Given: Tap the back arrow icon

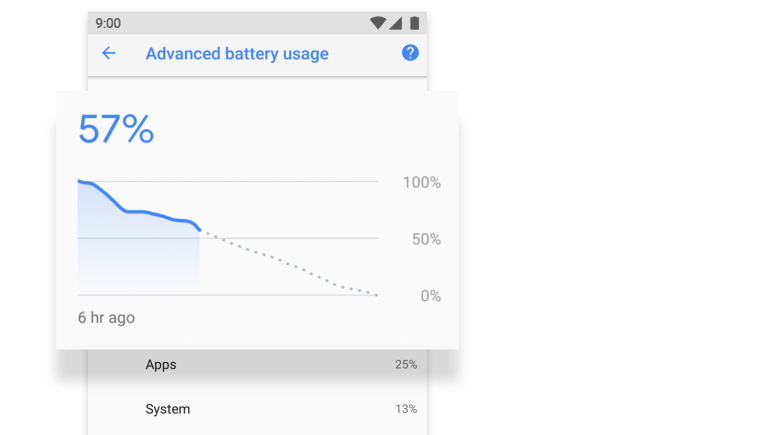Looking at the screenshot, I should [x=109, y=53].
